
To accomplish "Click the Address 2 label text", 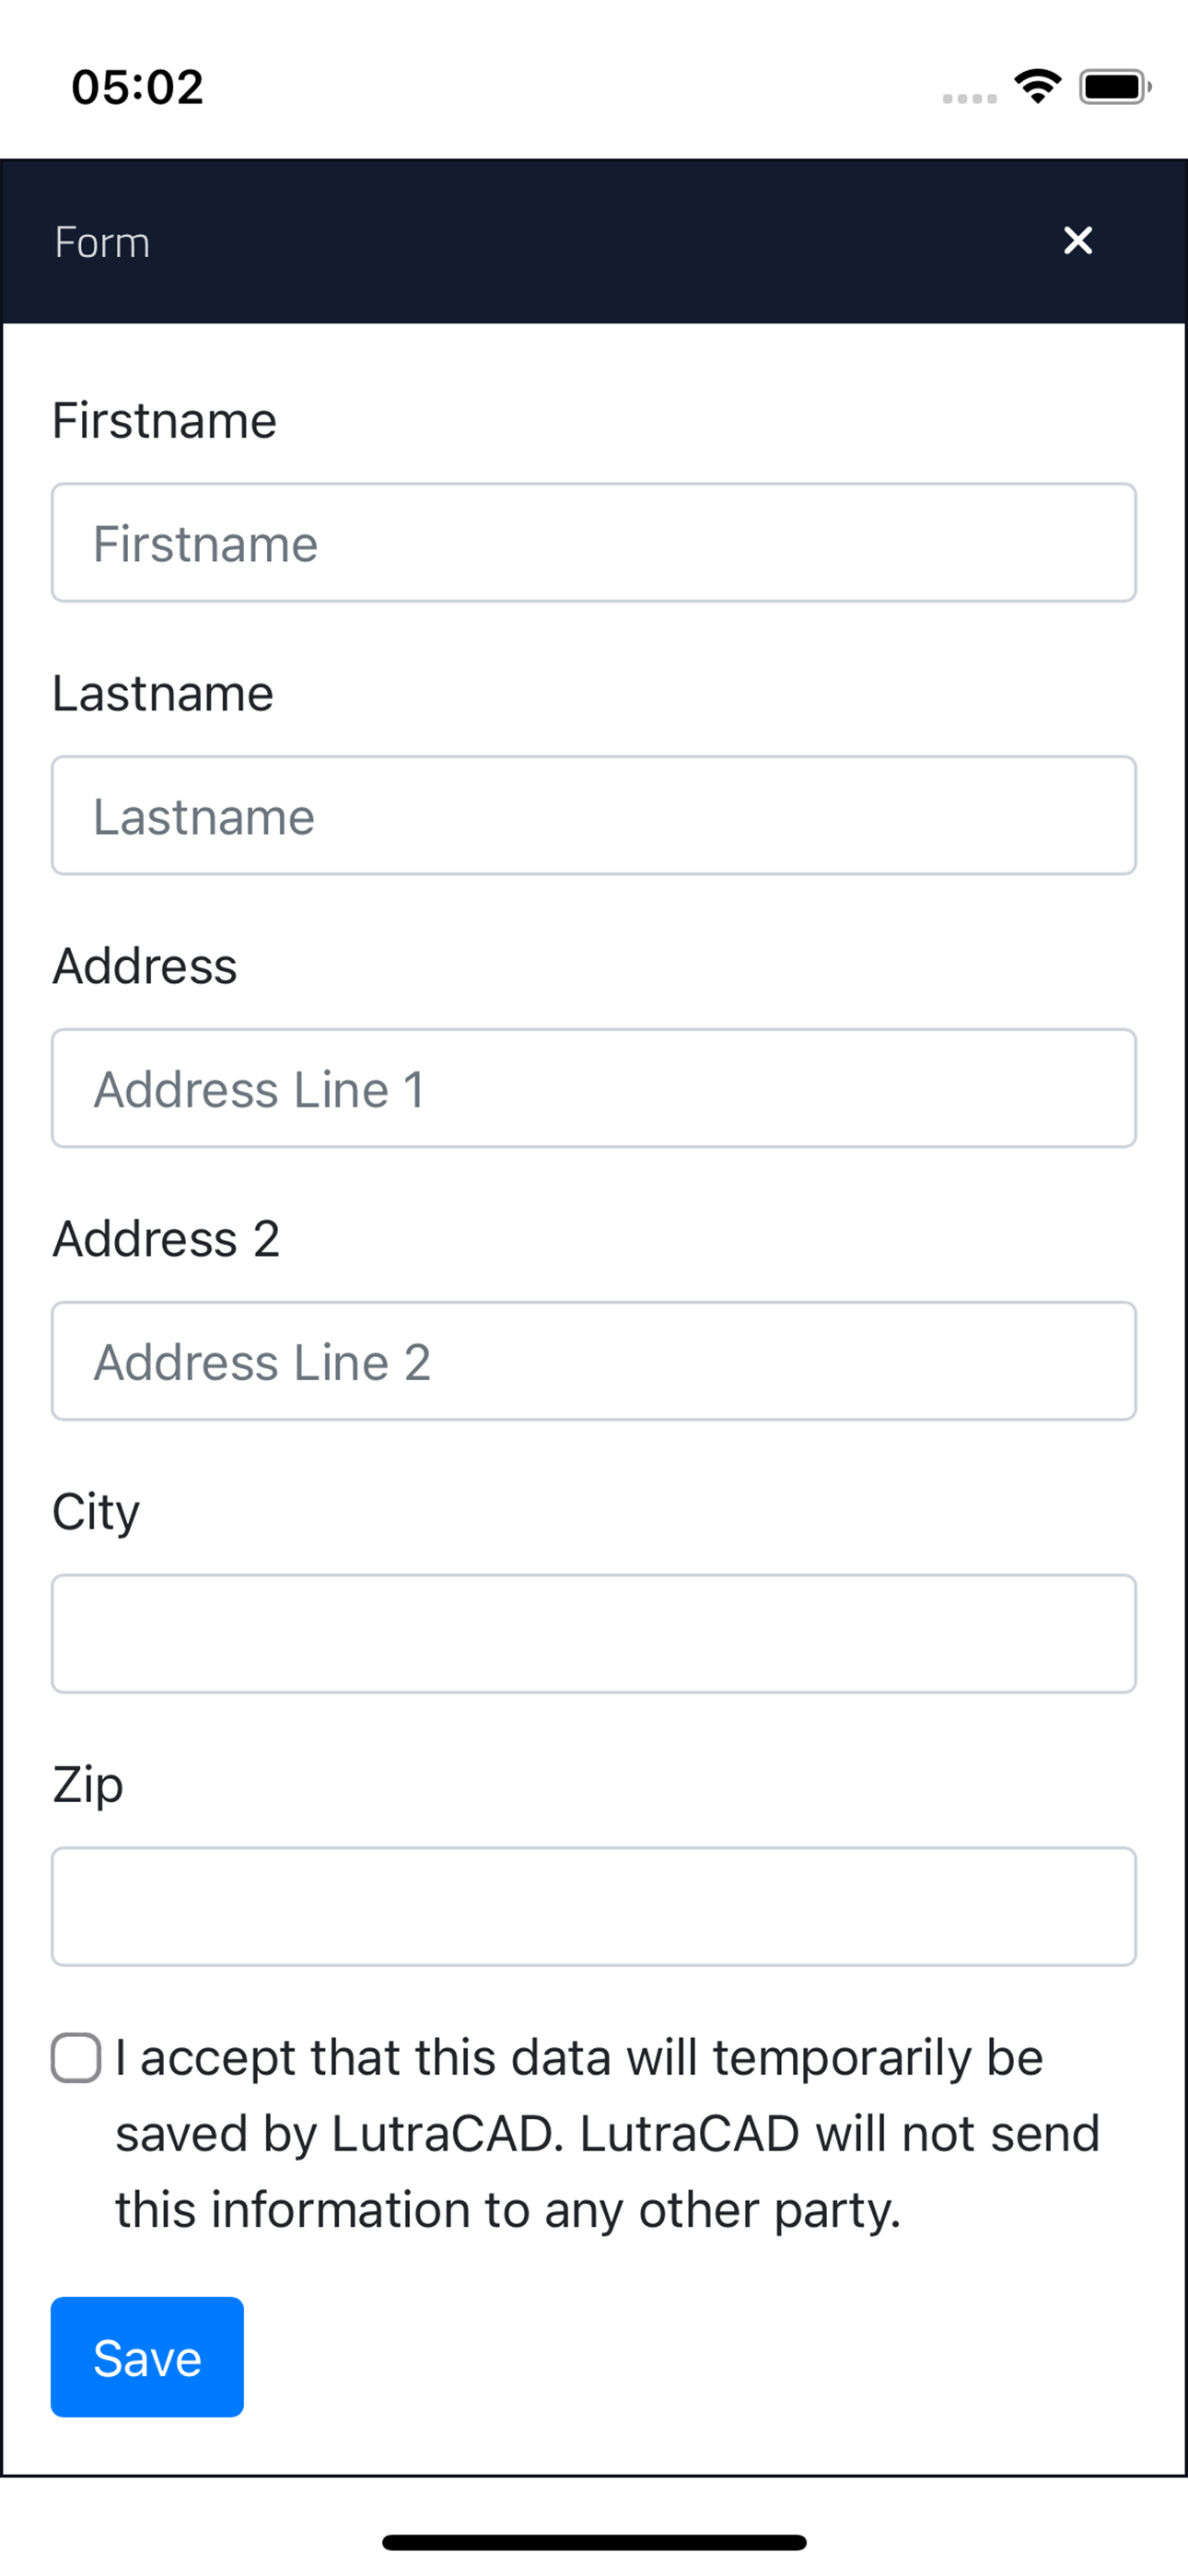I will pos(166,1238).
